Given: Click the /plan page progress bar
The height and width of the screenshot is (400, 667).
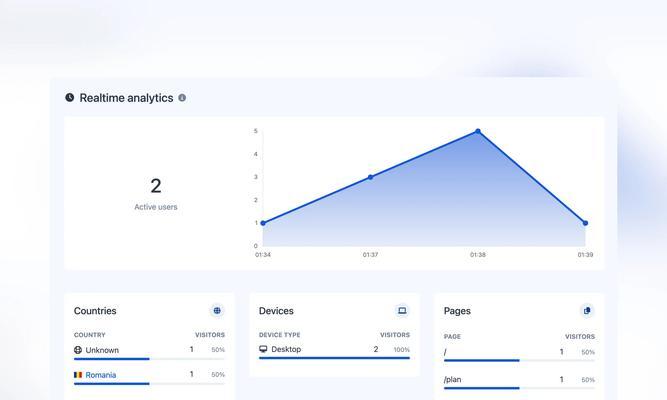Looking at the screenshot, I should pyautogui.click(x=519, y=388).
